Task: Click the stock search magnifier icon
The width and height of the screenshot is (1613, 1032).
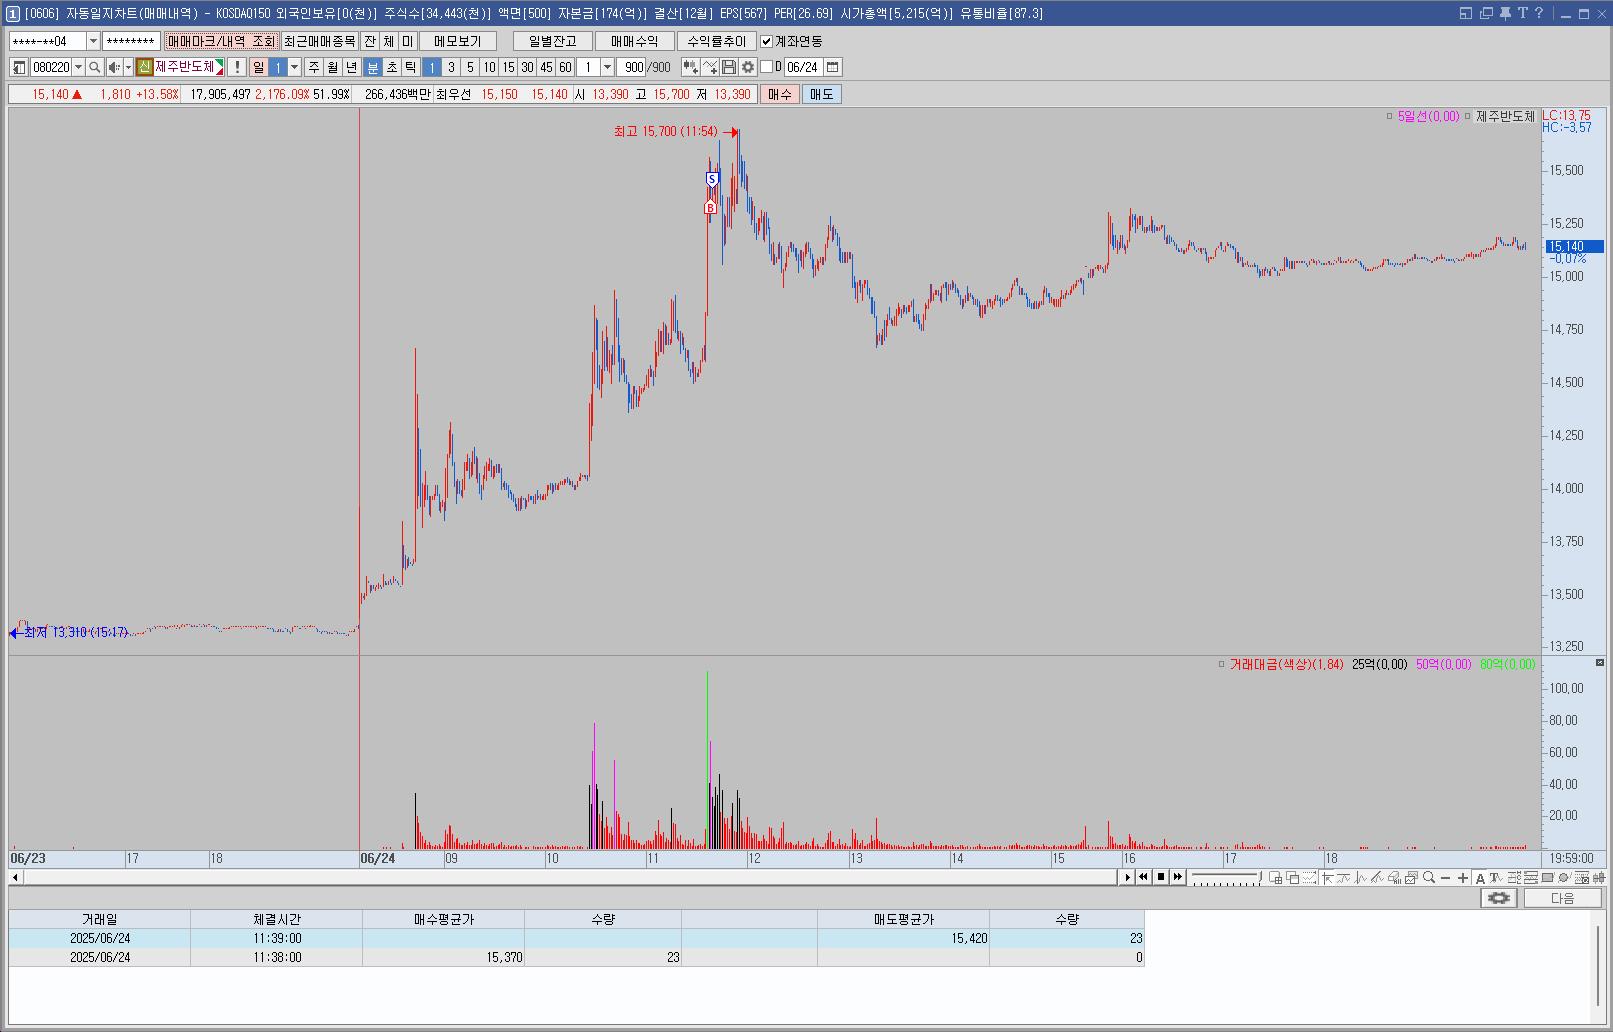Action: click(x=95, y=67)
